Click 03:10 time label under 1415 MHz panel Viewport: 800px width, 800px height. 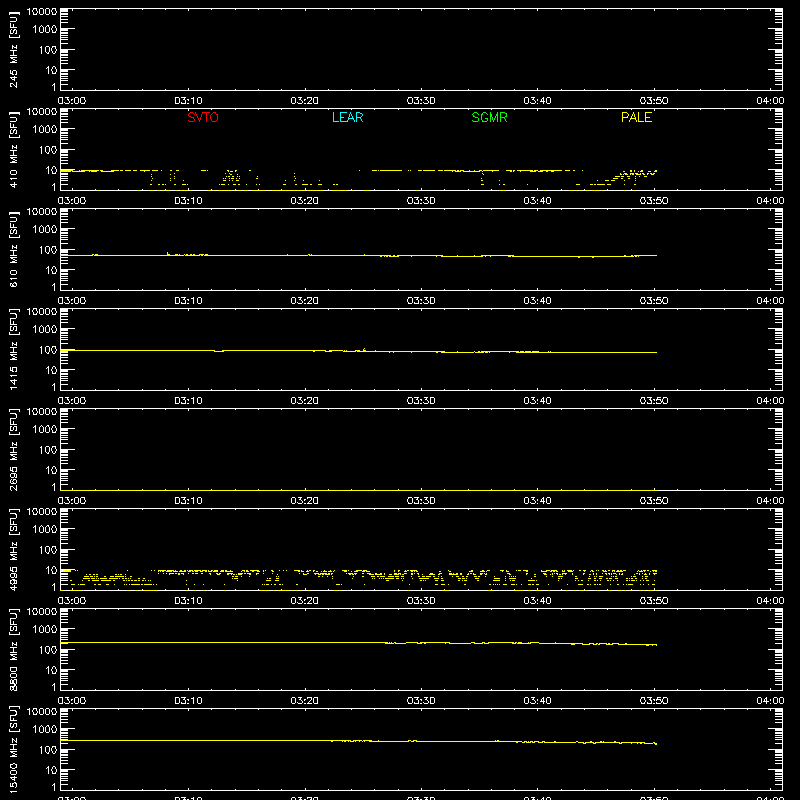tap(188, 401)
